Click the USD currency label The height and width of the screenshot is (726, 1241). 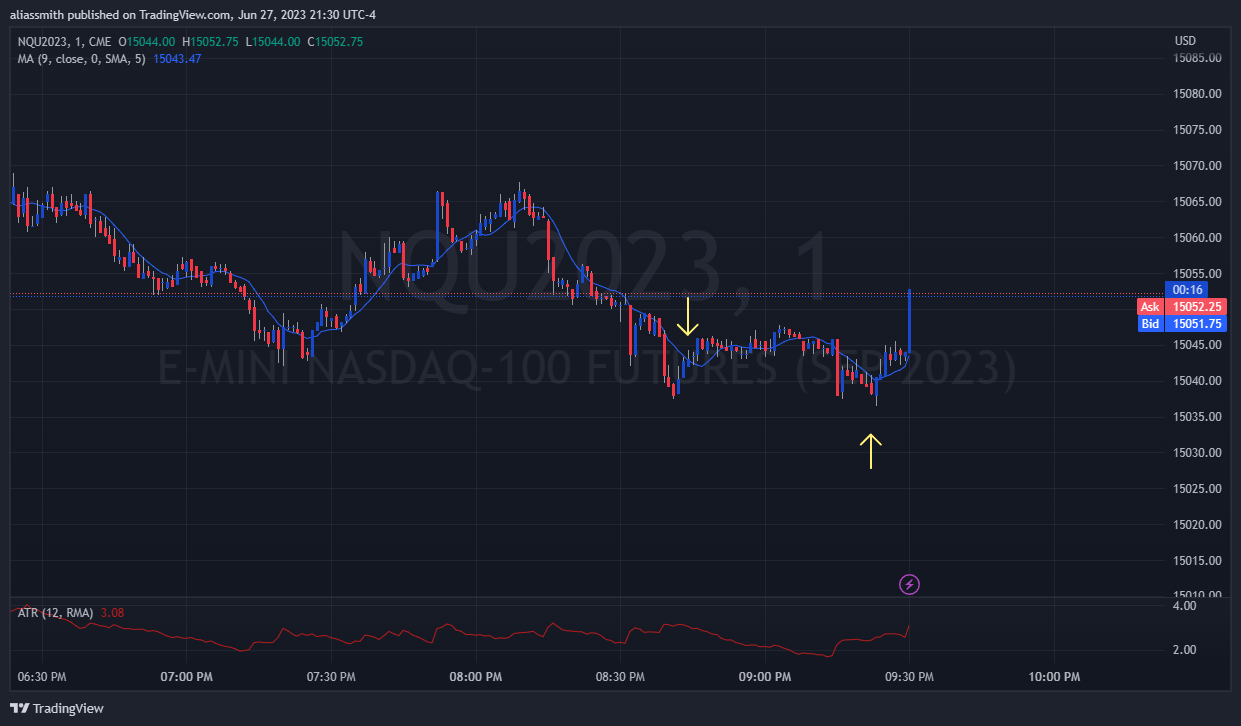tap(1185, 41)
